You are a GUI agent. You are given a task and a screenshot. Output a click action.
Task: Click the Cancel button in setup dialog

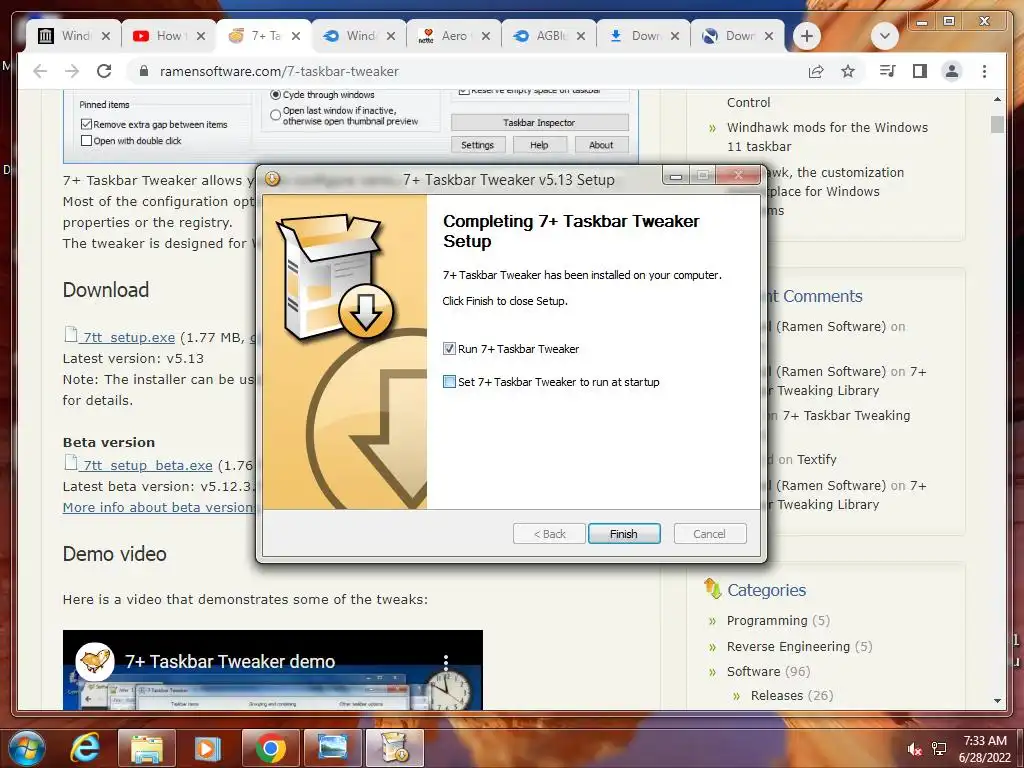(709, 534)
